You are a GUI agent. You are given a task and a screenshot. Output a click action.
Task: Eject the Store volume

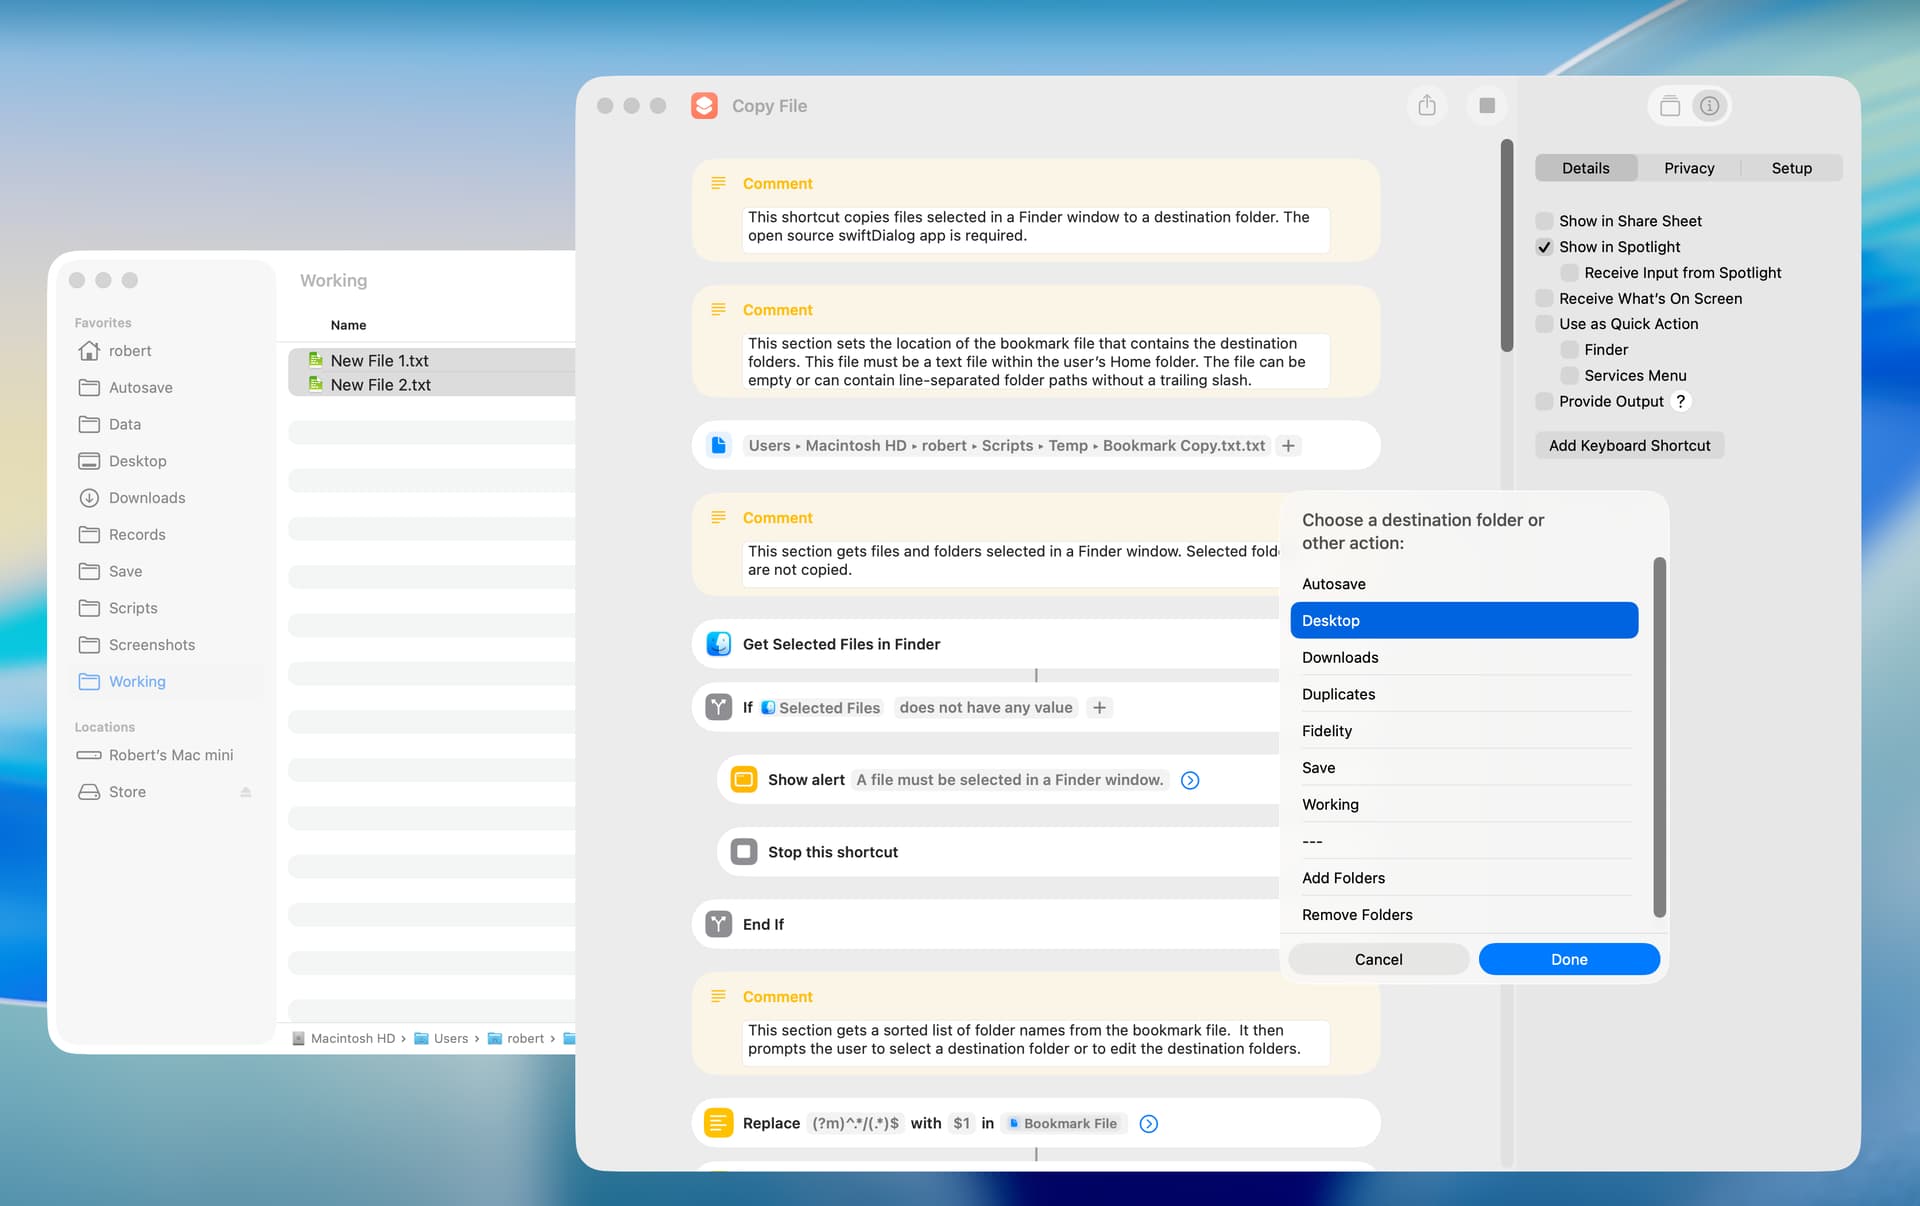point(246,792)
